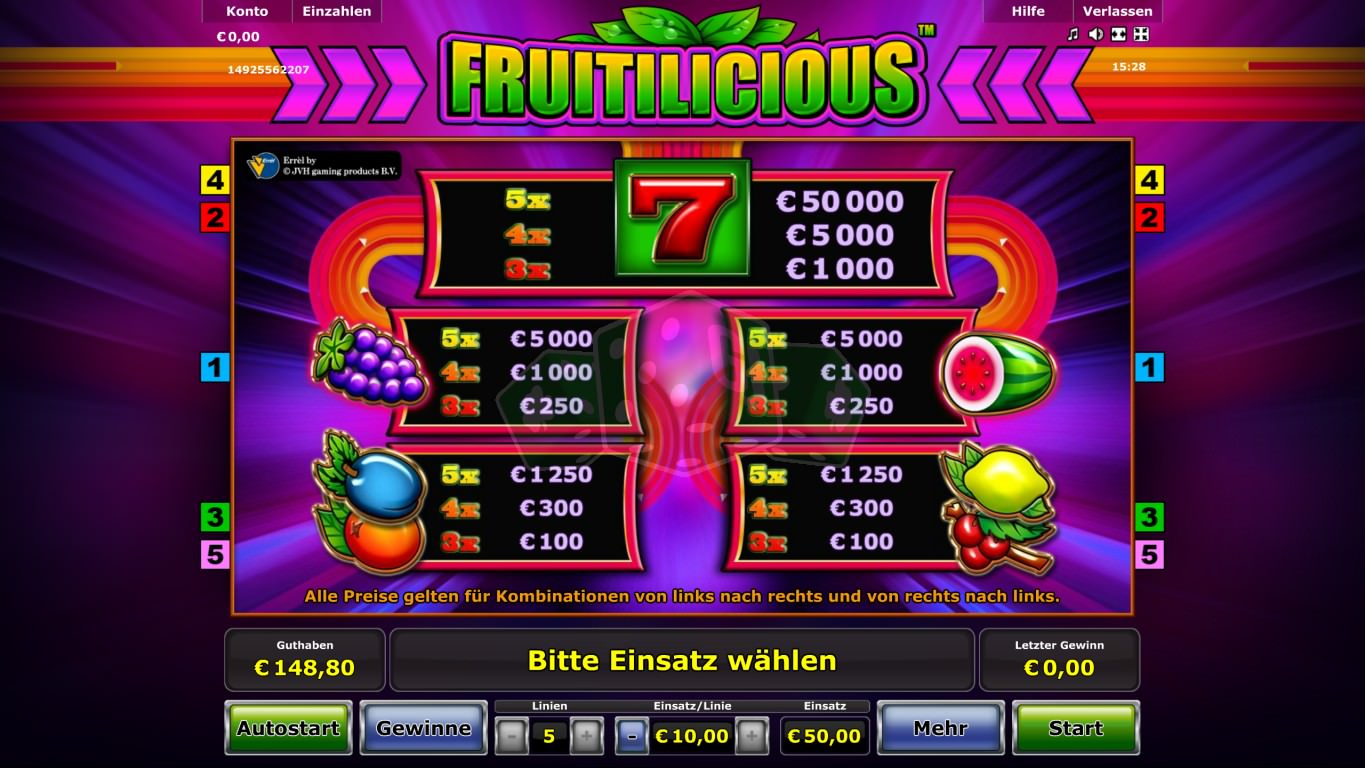The width and height of the screenshot is (1365, 768).
Task: Open the Einzahlen deposit menu
Action: pyautogui.click(x=337, y=11)
